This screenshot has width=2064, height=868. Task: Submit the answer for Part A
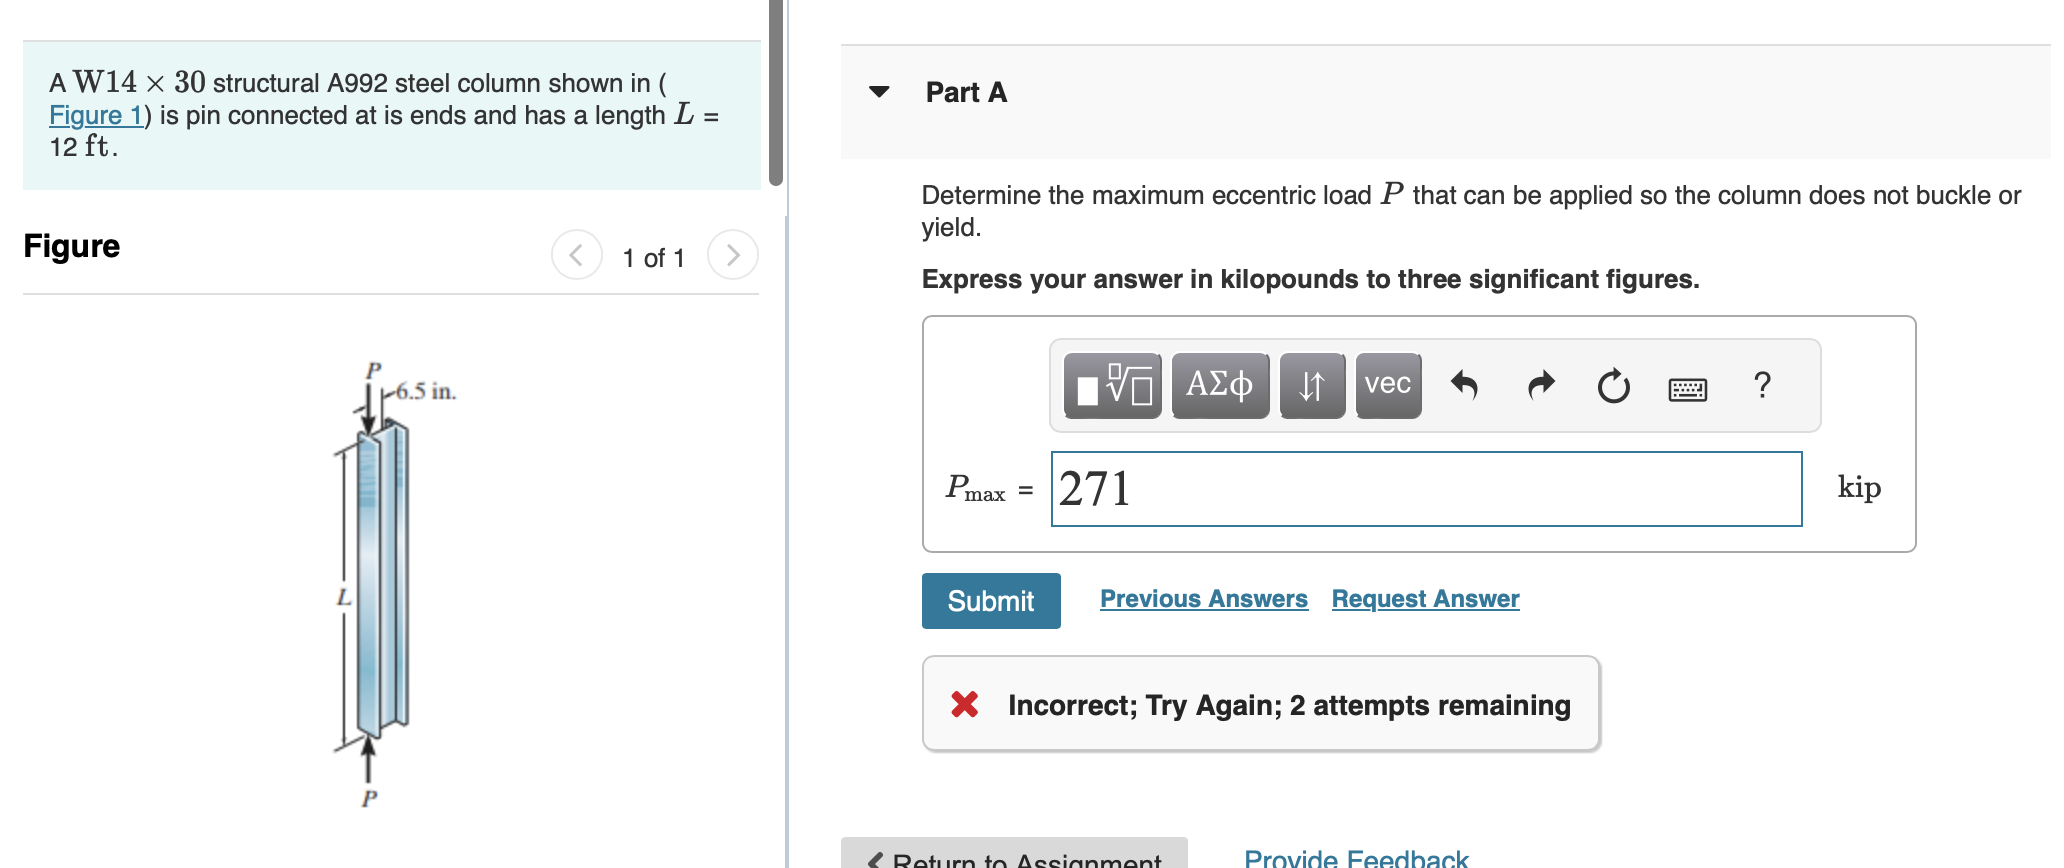(990, 600)
